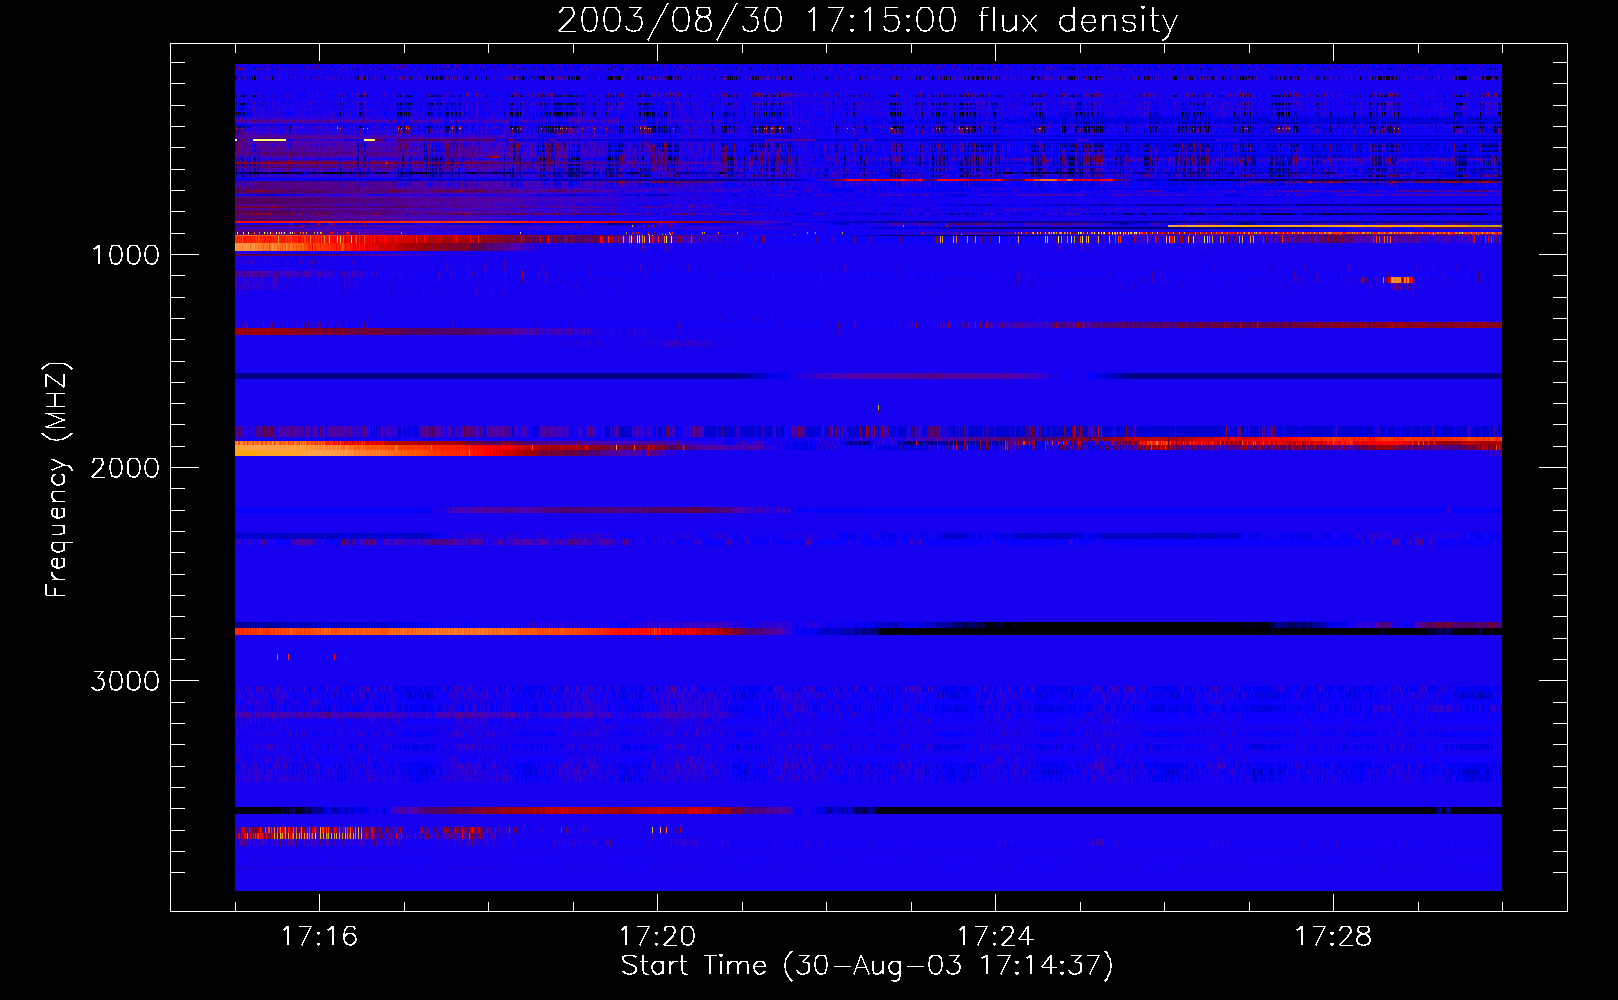Click the 17:24 time tick label
Viewport: 1618px width, 1000px height.
[995, 936]
